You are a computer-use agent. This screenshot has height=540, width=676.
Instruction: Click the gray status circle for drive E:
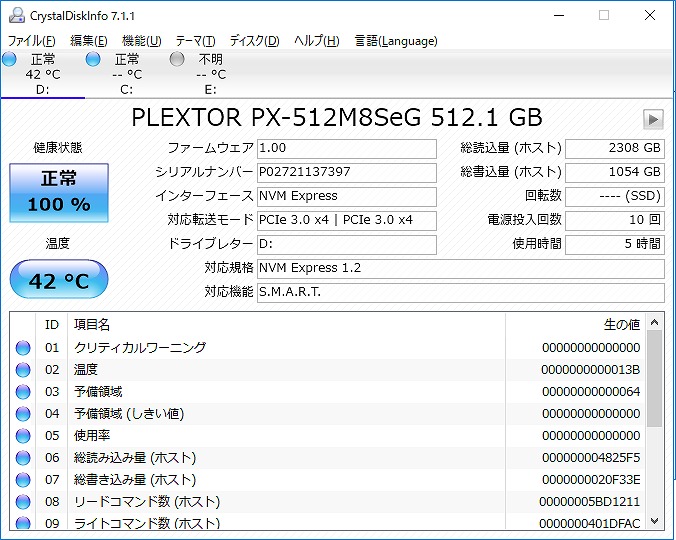[177, 59]
